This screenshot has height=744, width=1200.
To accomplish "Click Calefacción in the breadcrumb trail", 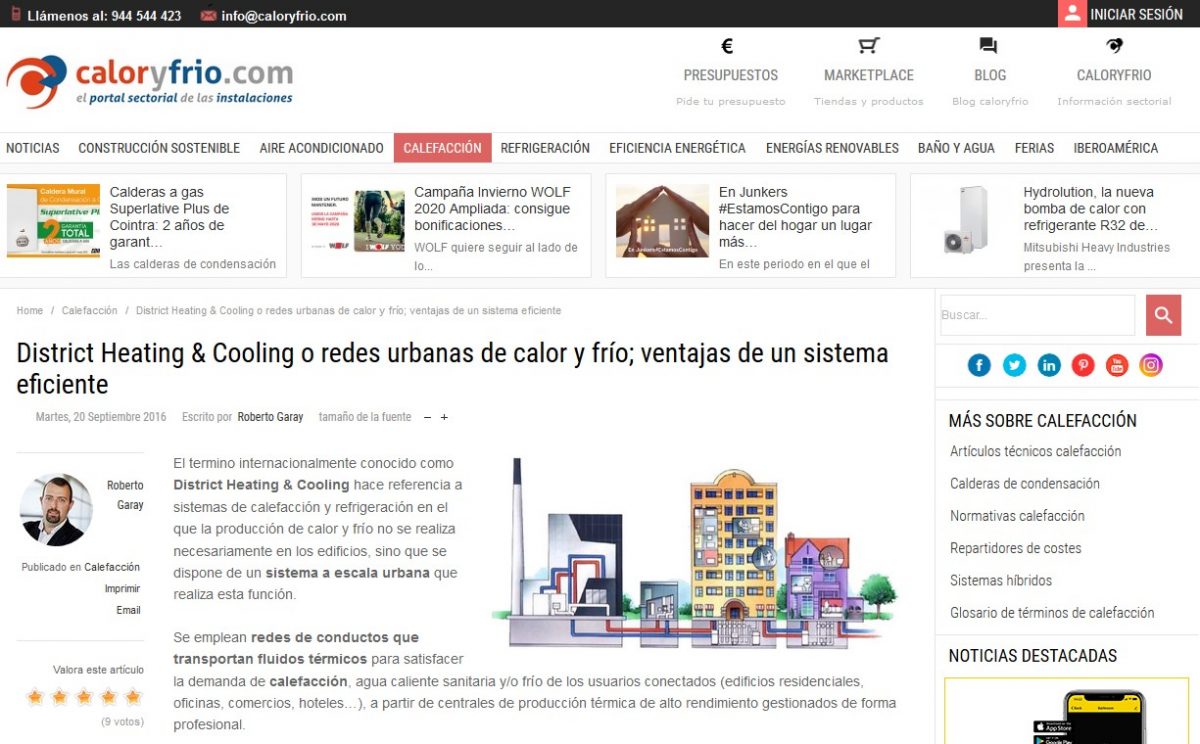I will click(89, 311).
